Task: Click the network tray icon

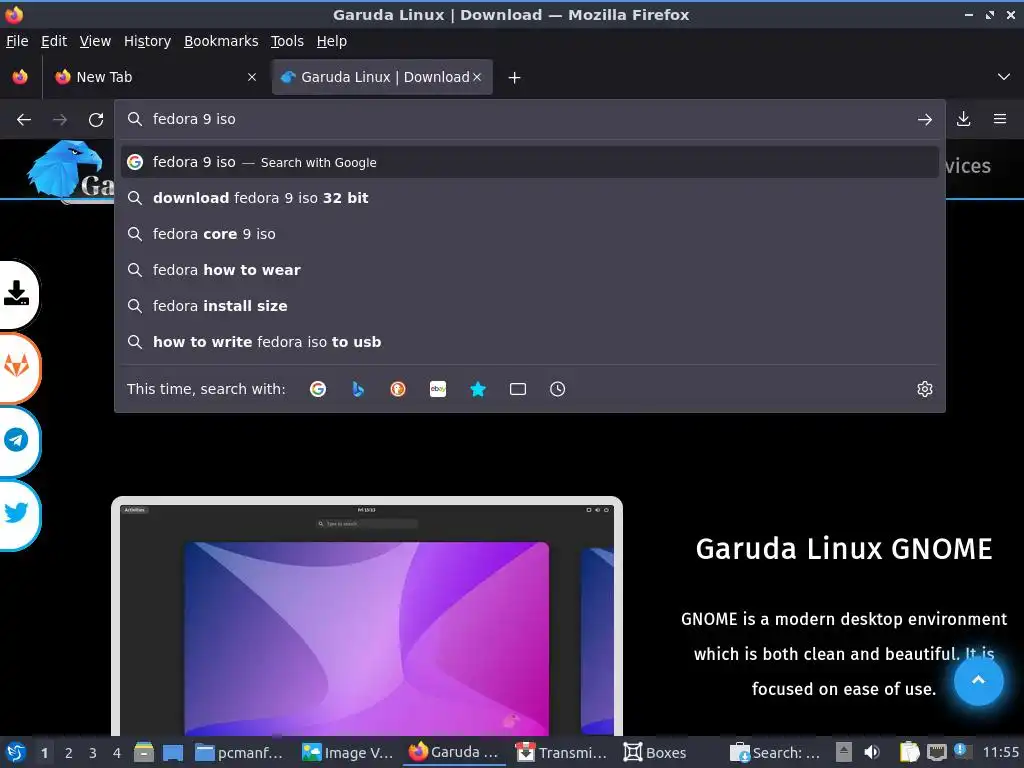Action: [x=937, y=752]
